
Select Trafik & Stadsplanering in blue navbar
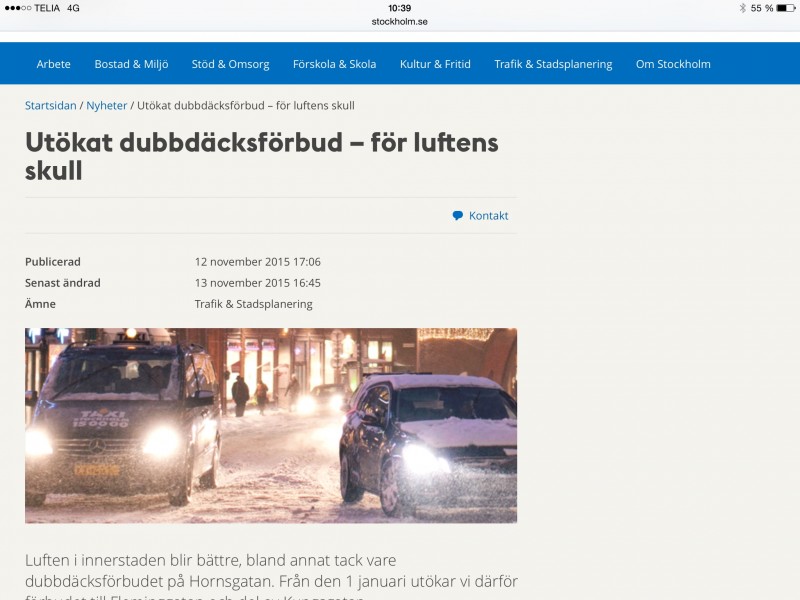coord(553,64)
